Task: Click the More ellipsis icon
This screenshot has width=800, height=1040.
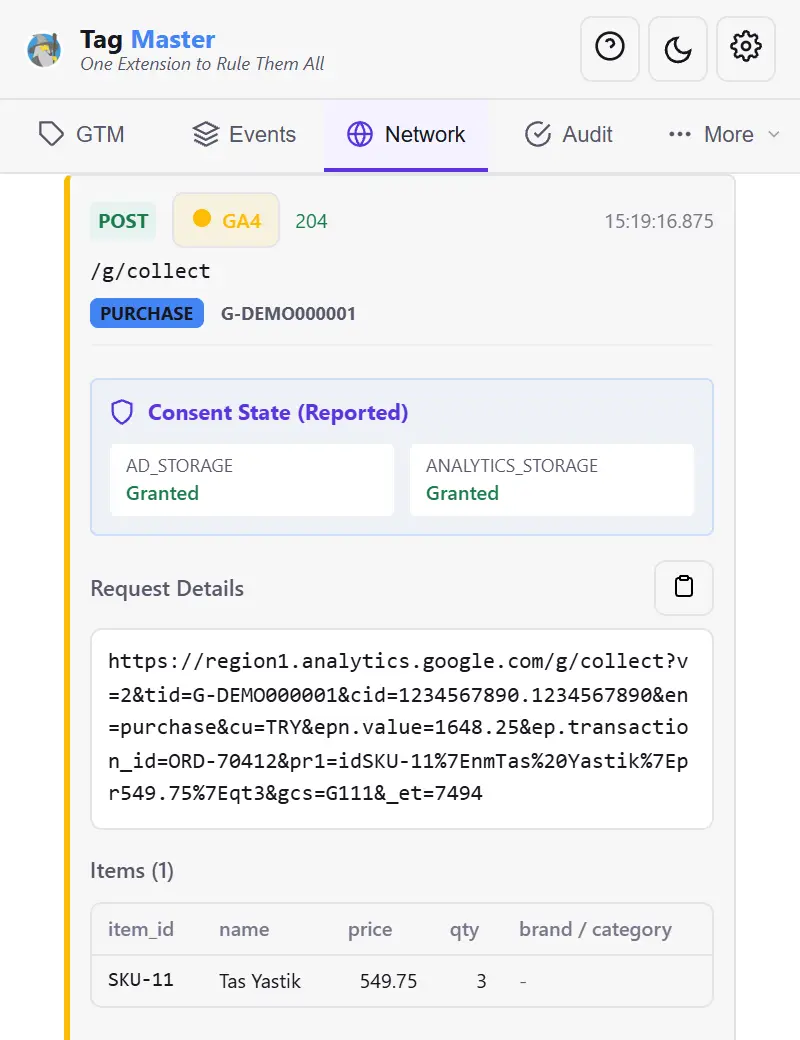Action: pos(680,135)
